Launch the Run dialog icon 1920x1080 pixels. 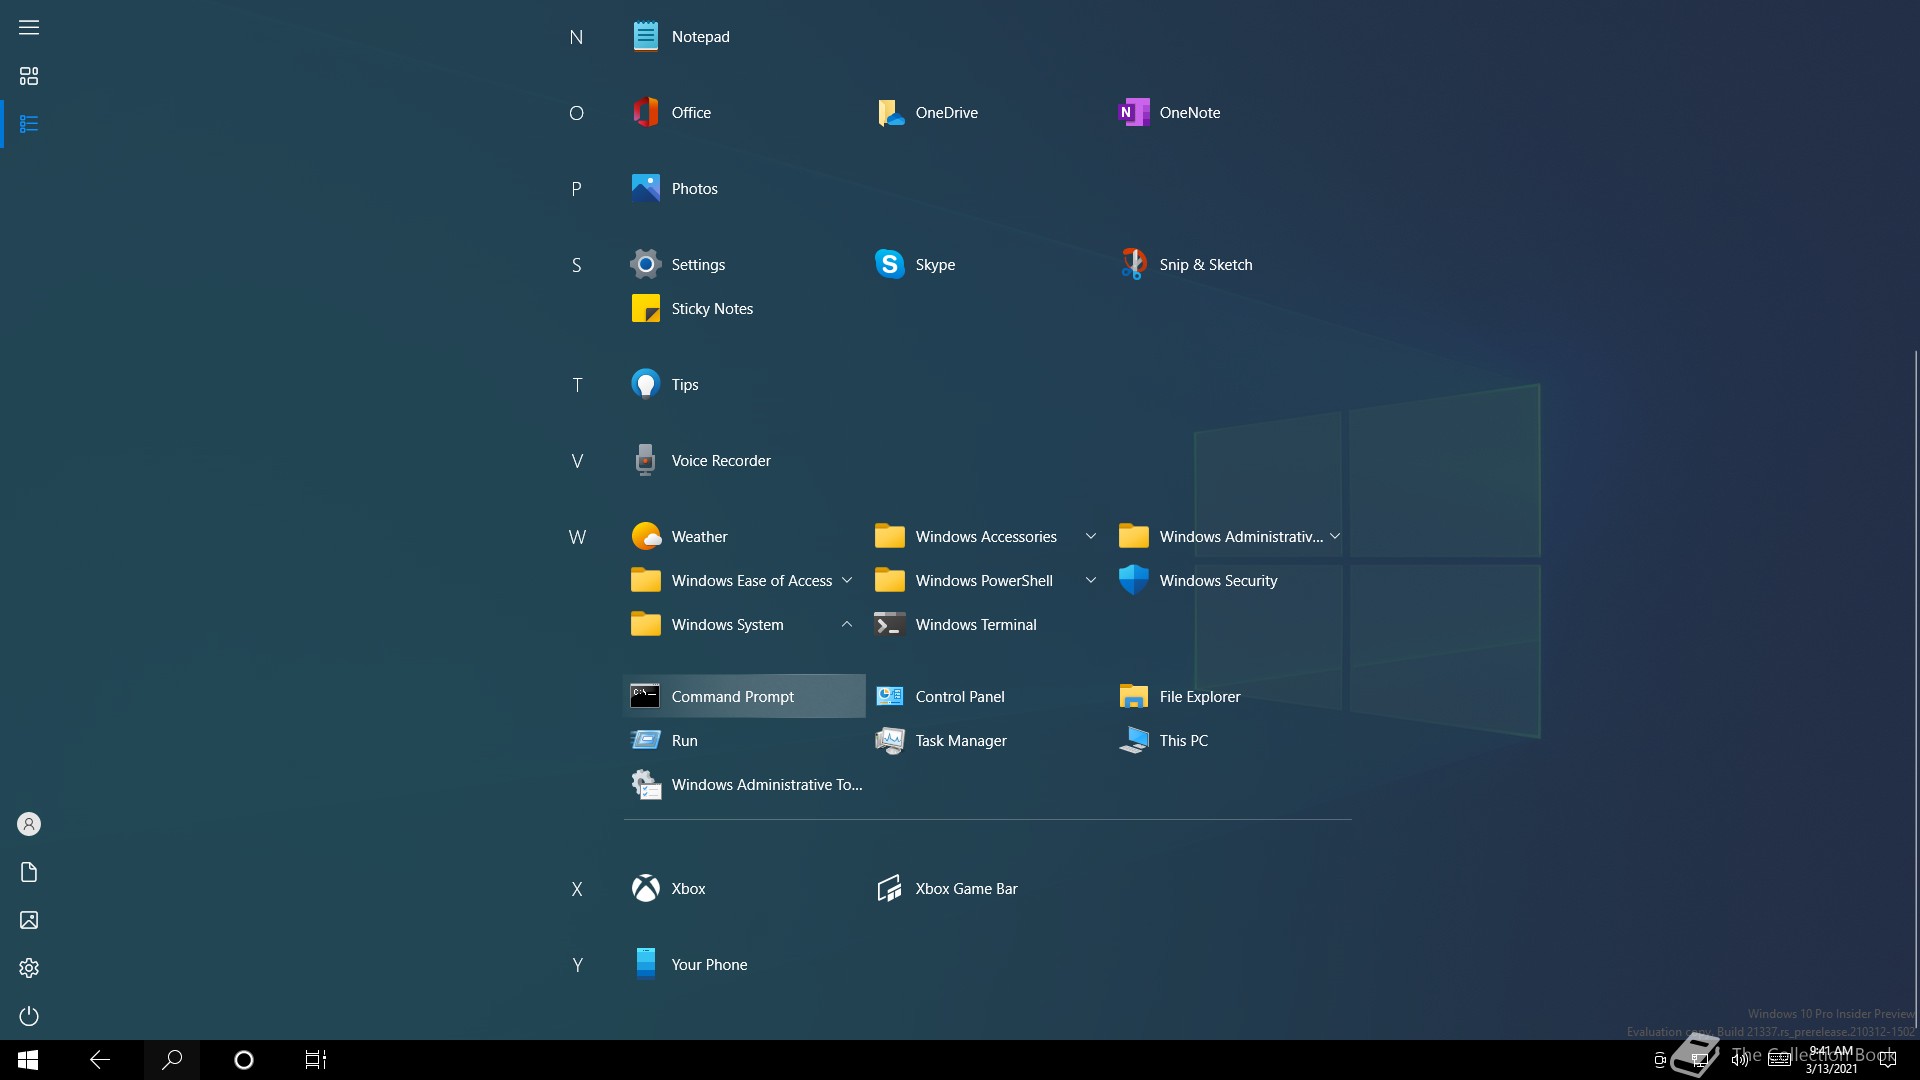click(x=645, y=741)
